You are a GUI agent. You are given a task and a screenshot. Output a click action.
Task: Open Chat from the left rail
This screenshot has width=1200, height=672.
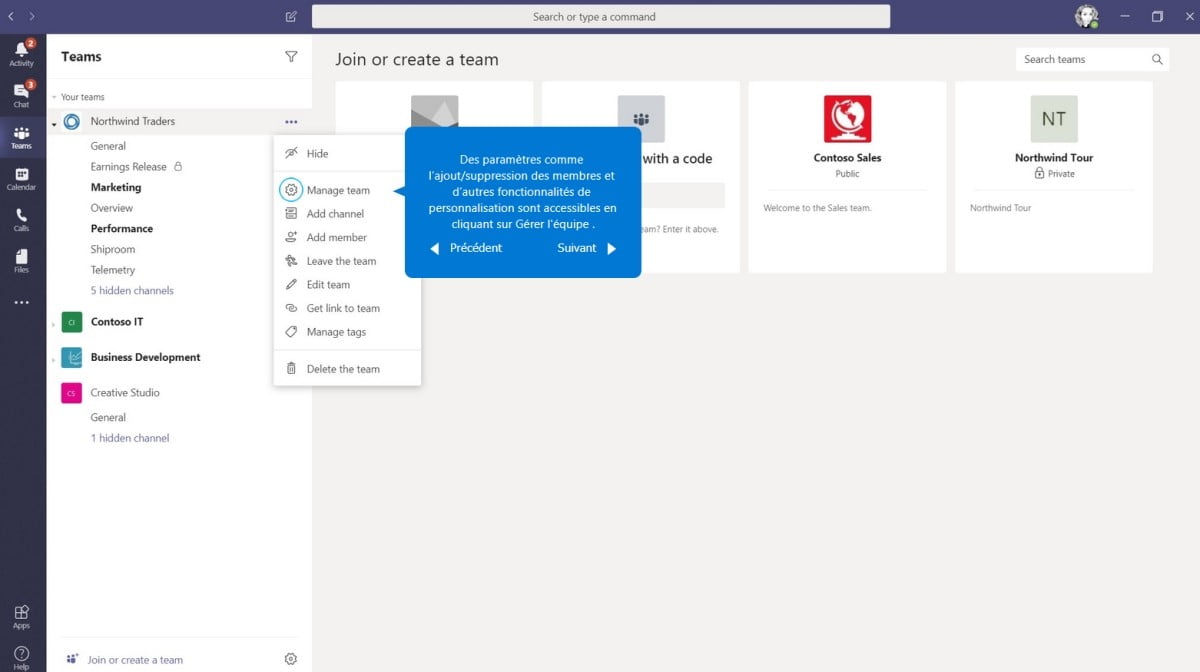click(21, 94)
